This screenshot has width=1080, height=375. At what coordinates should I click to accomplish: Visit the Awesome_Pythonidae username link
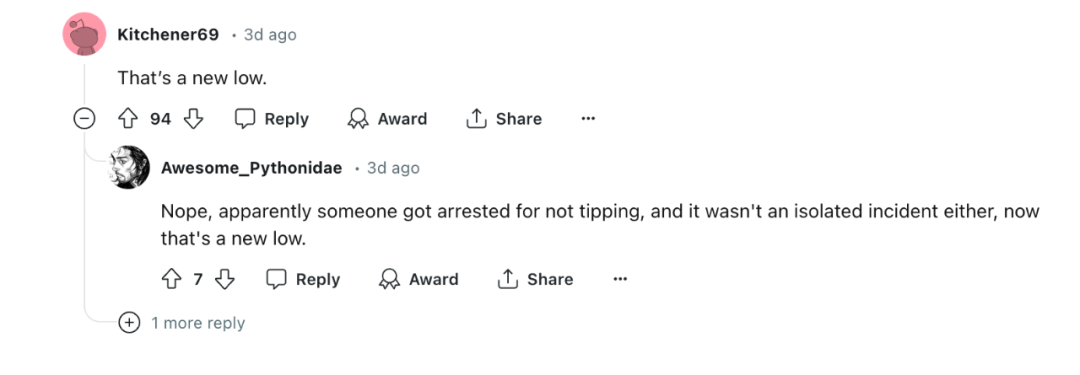[x=251, y=168]
